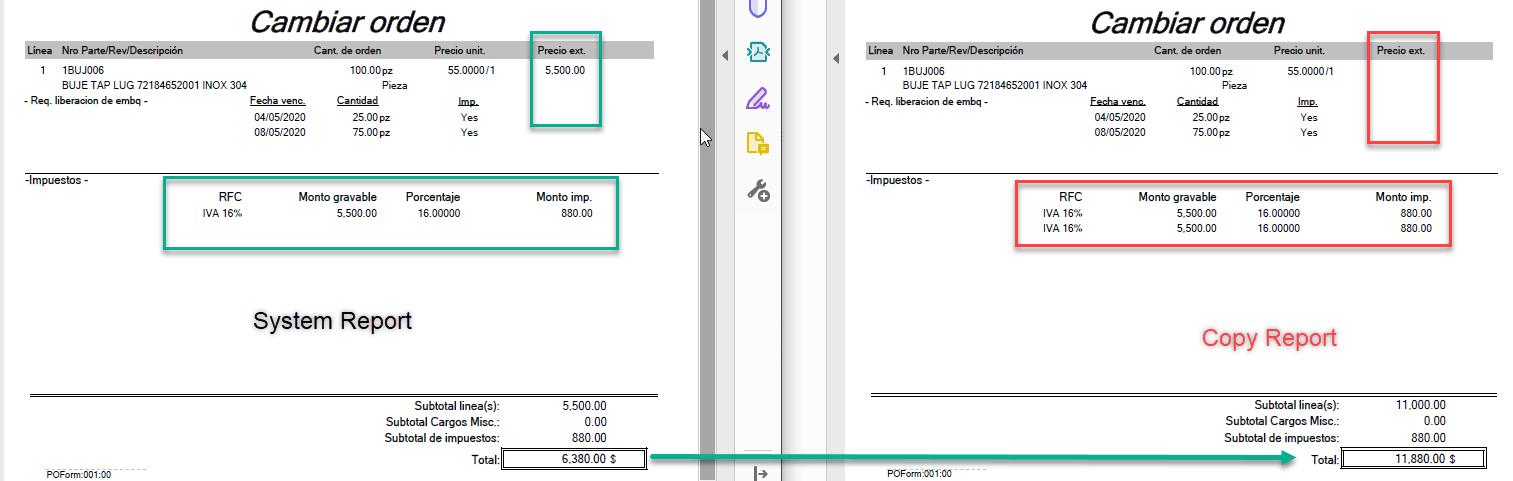Open the More Tools wrench icon
The height and width of the screenshot is (481, 1513).
(x=758, y=191)
